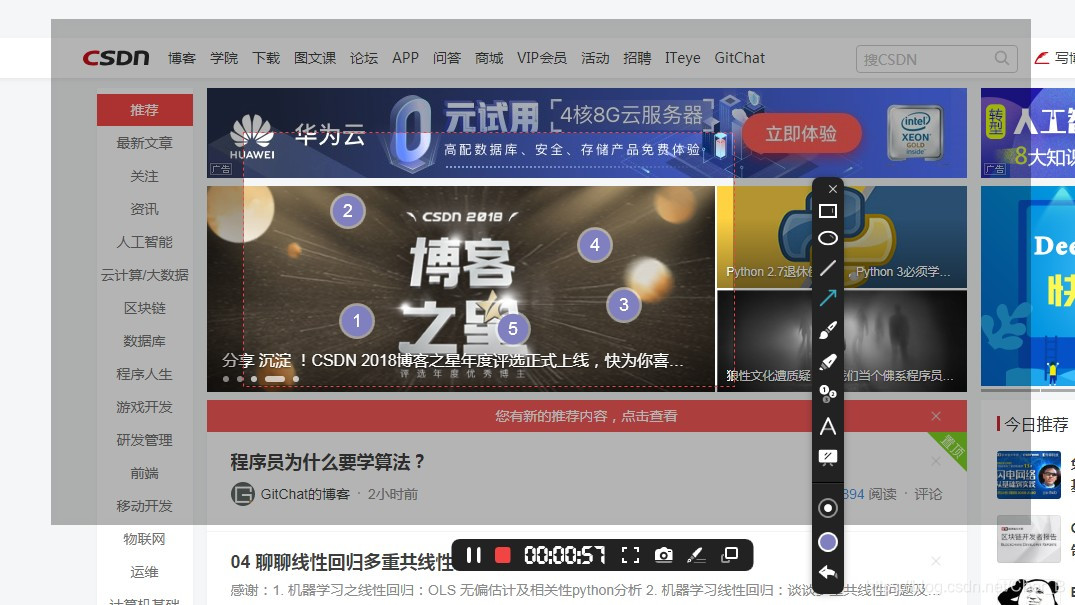Image resolution: width=1075 pixels, height=605 pixels.
Task: Open ITeye in top navigation
Action: (683, 58)
